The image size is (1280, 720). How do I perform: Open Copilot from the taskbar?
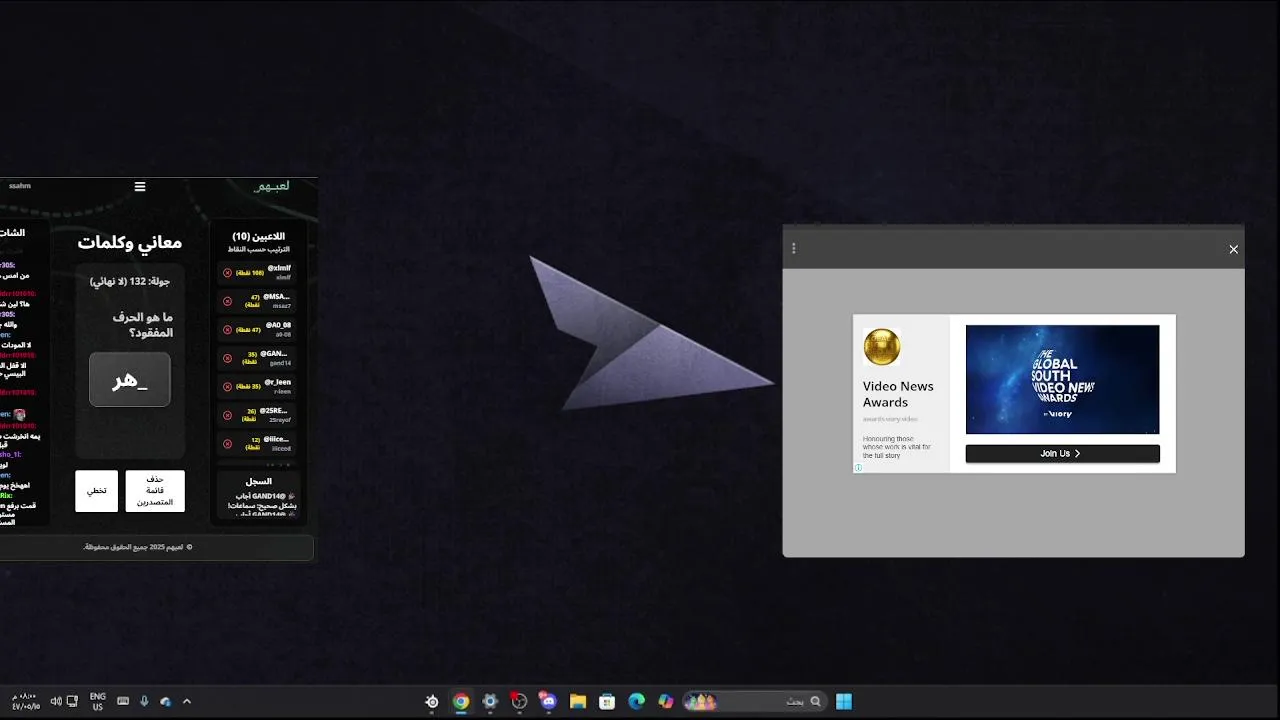[x=666, y=702]
